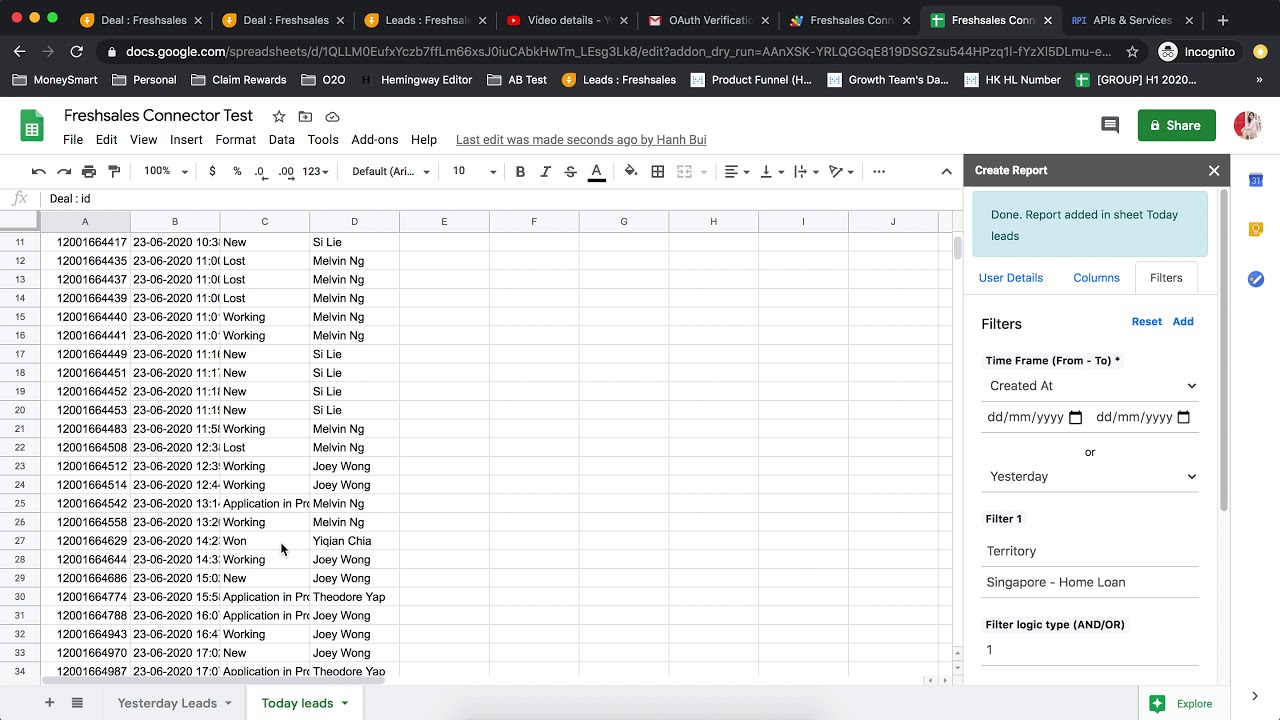Open Zoom level 100% dropdown

coord(165,172)
